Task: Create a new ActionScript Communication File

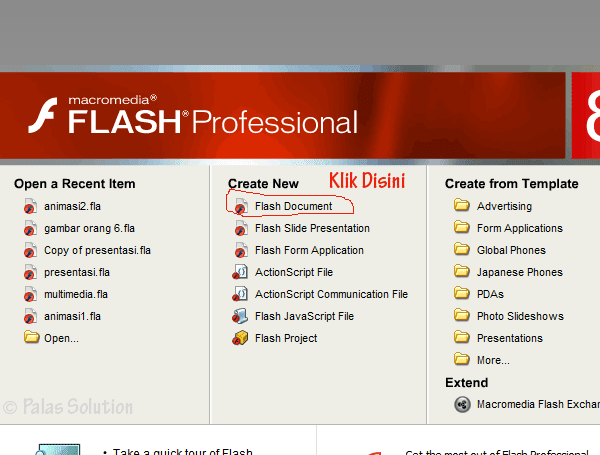Action: click(331, 294)
